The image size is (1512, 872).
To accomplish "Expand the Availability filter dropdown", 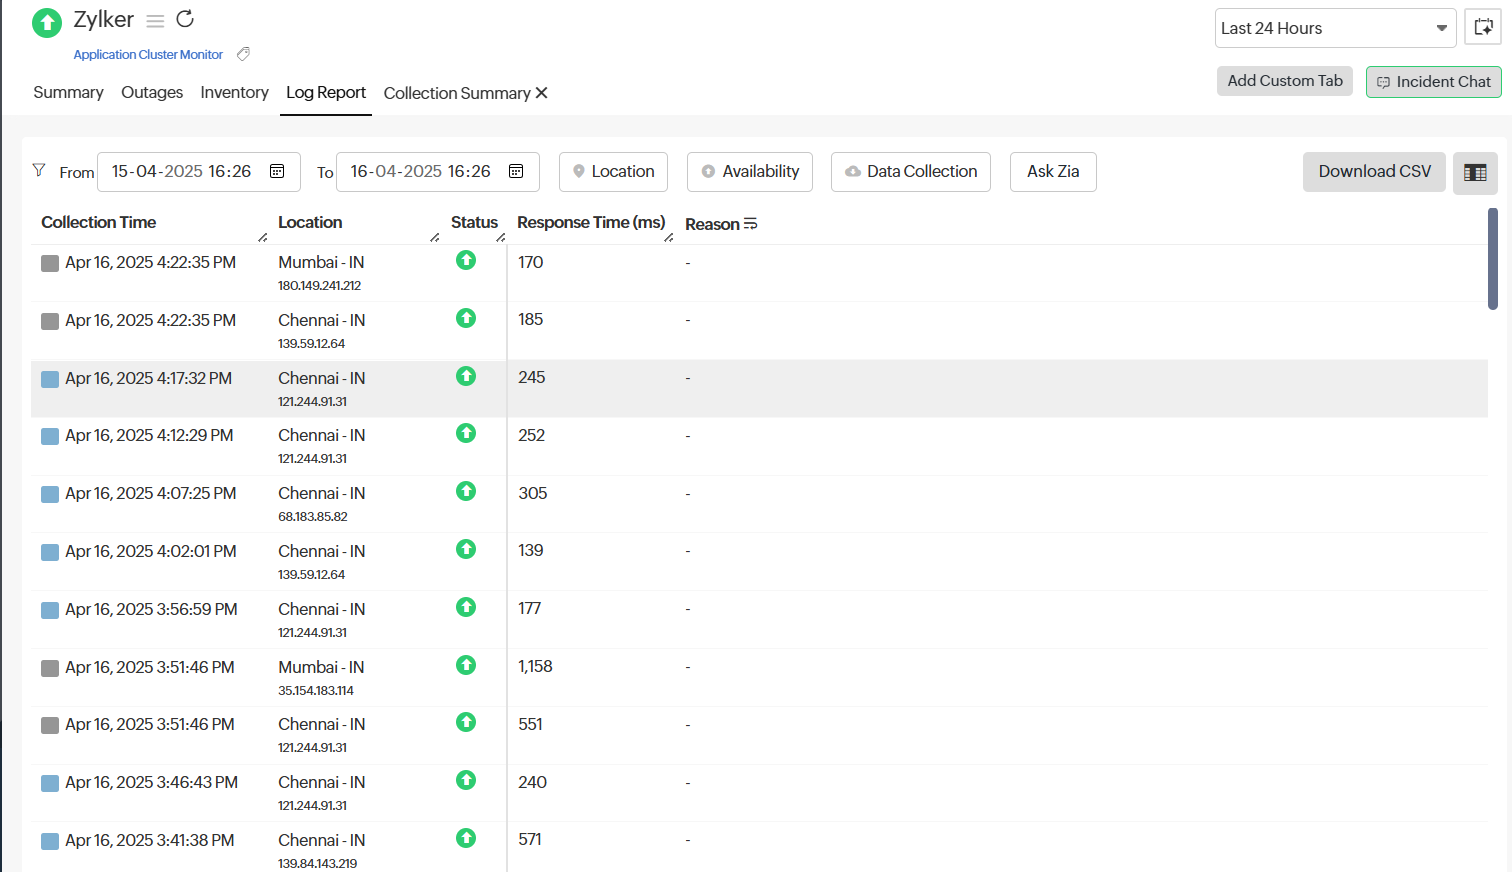I will pyautogui.click(x=749, y=172).
